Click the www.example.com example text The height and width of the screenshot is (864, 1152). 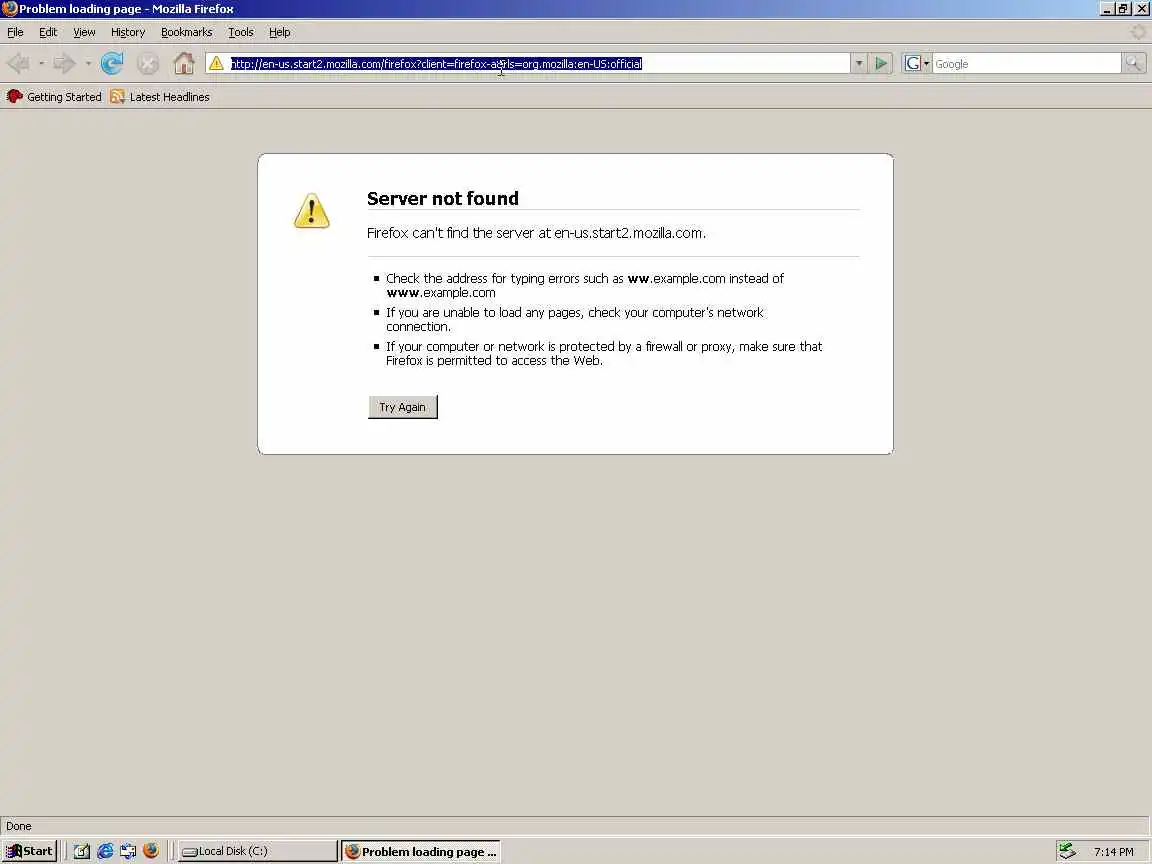(441, 292)
